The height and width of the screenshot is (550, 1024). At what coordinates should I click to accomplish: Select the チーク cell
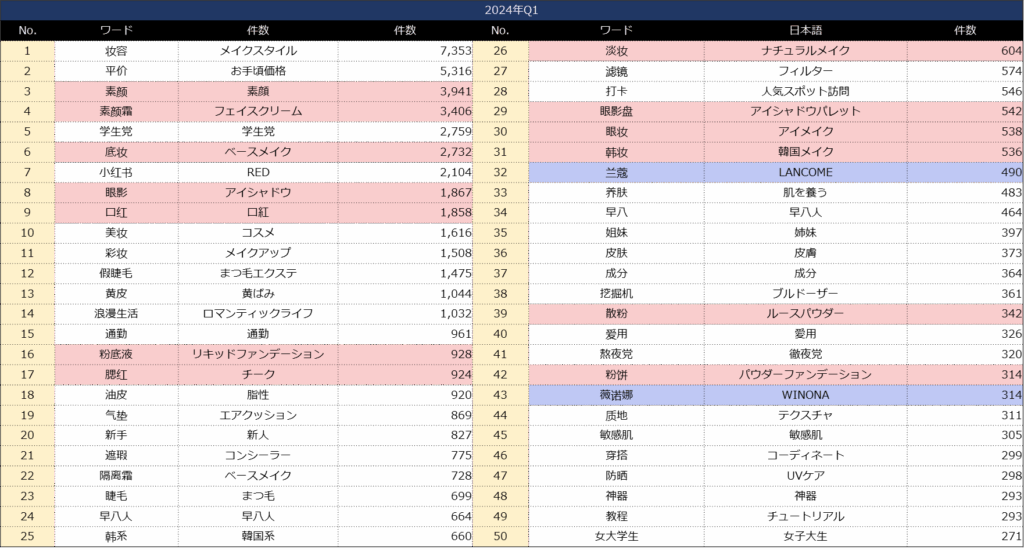pos(257,375)
